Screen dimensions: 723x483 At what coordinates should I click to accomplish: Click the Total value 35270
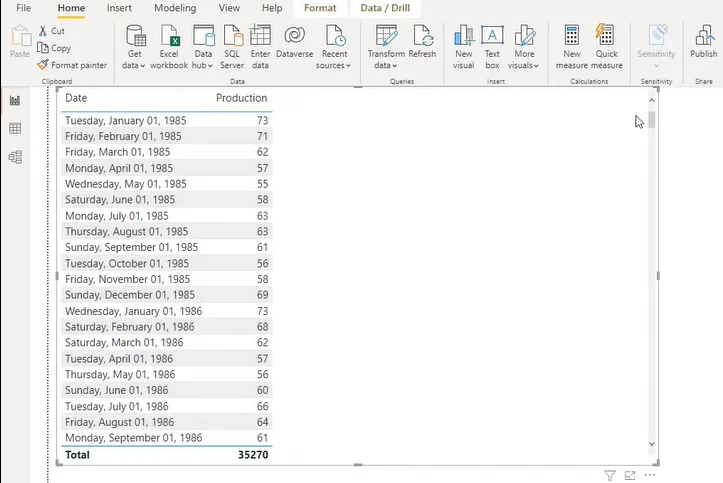point(253,455)
